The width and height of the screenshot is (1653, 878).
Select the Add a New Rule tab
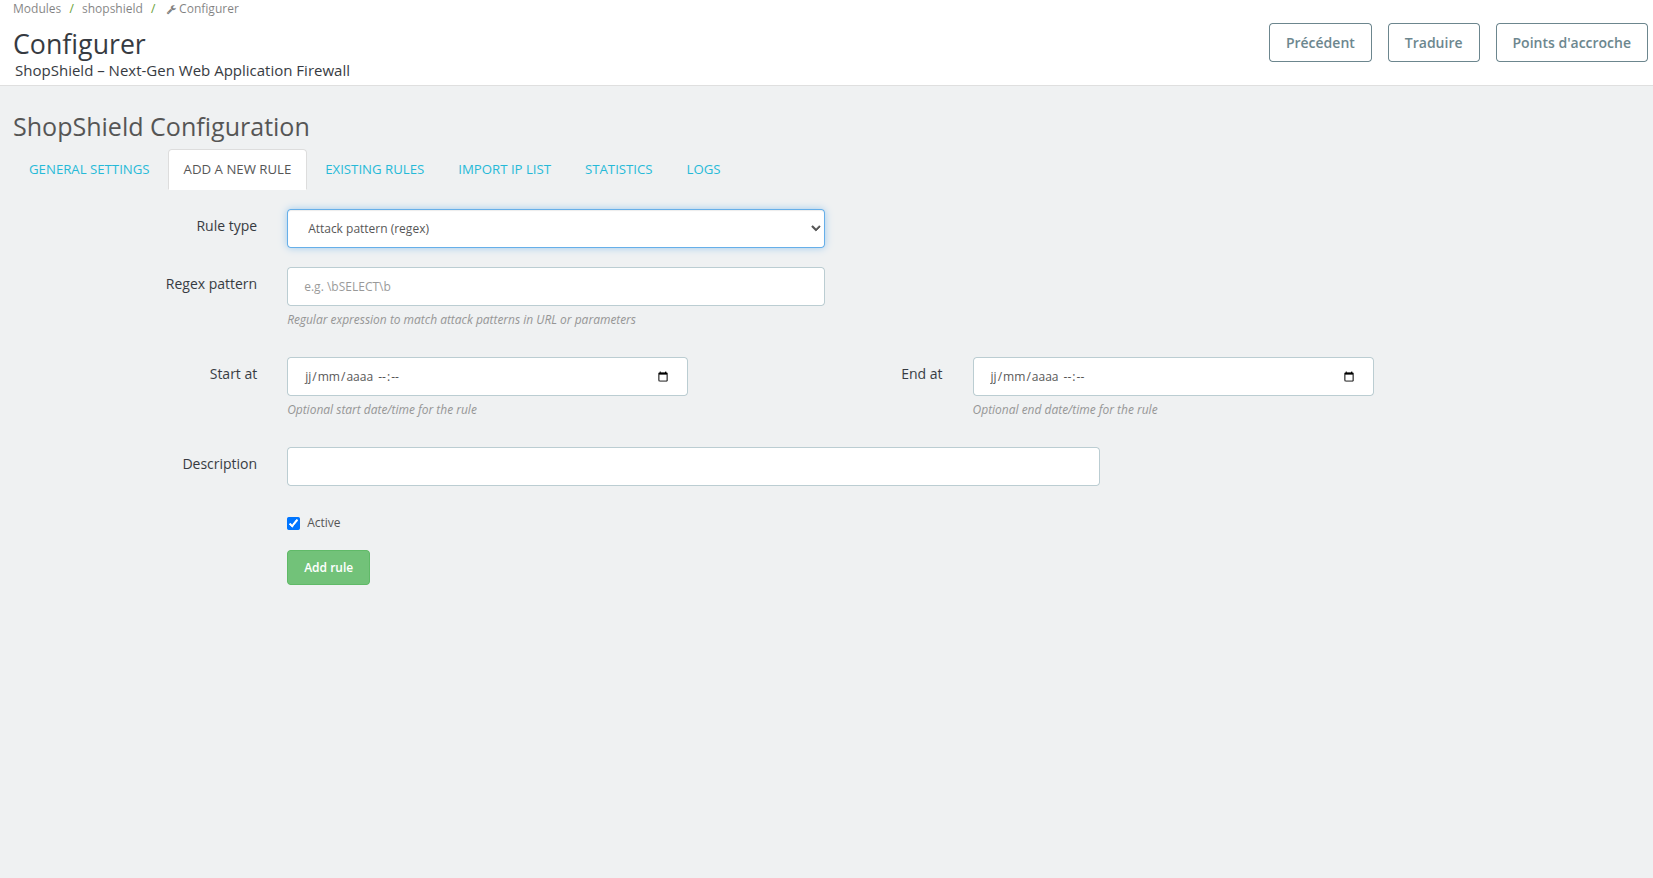pos(237,170)
